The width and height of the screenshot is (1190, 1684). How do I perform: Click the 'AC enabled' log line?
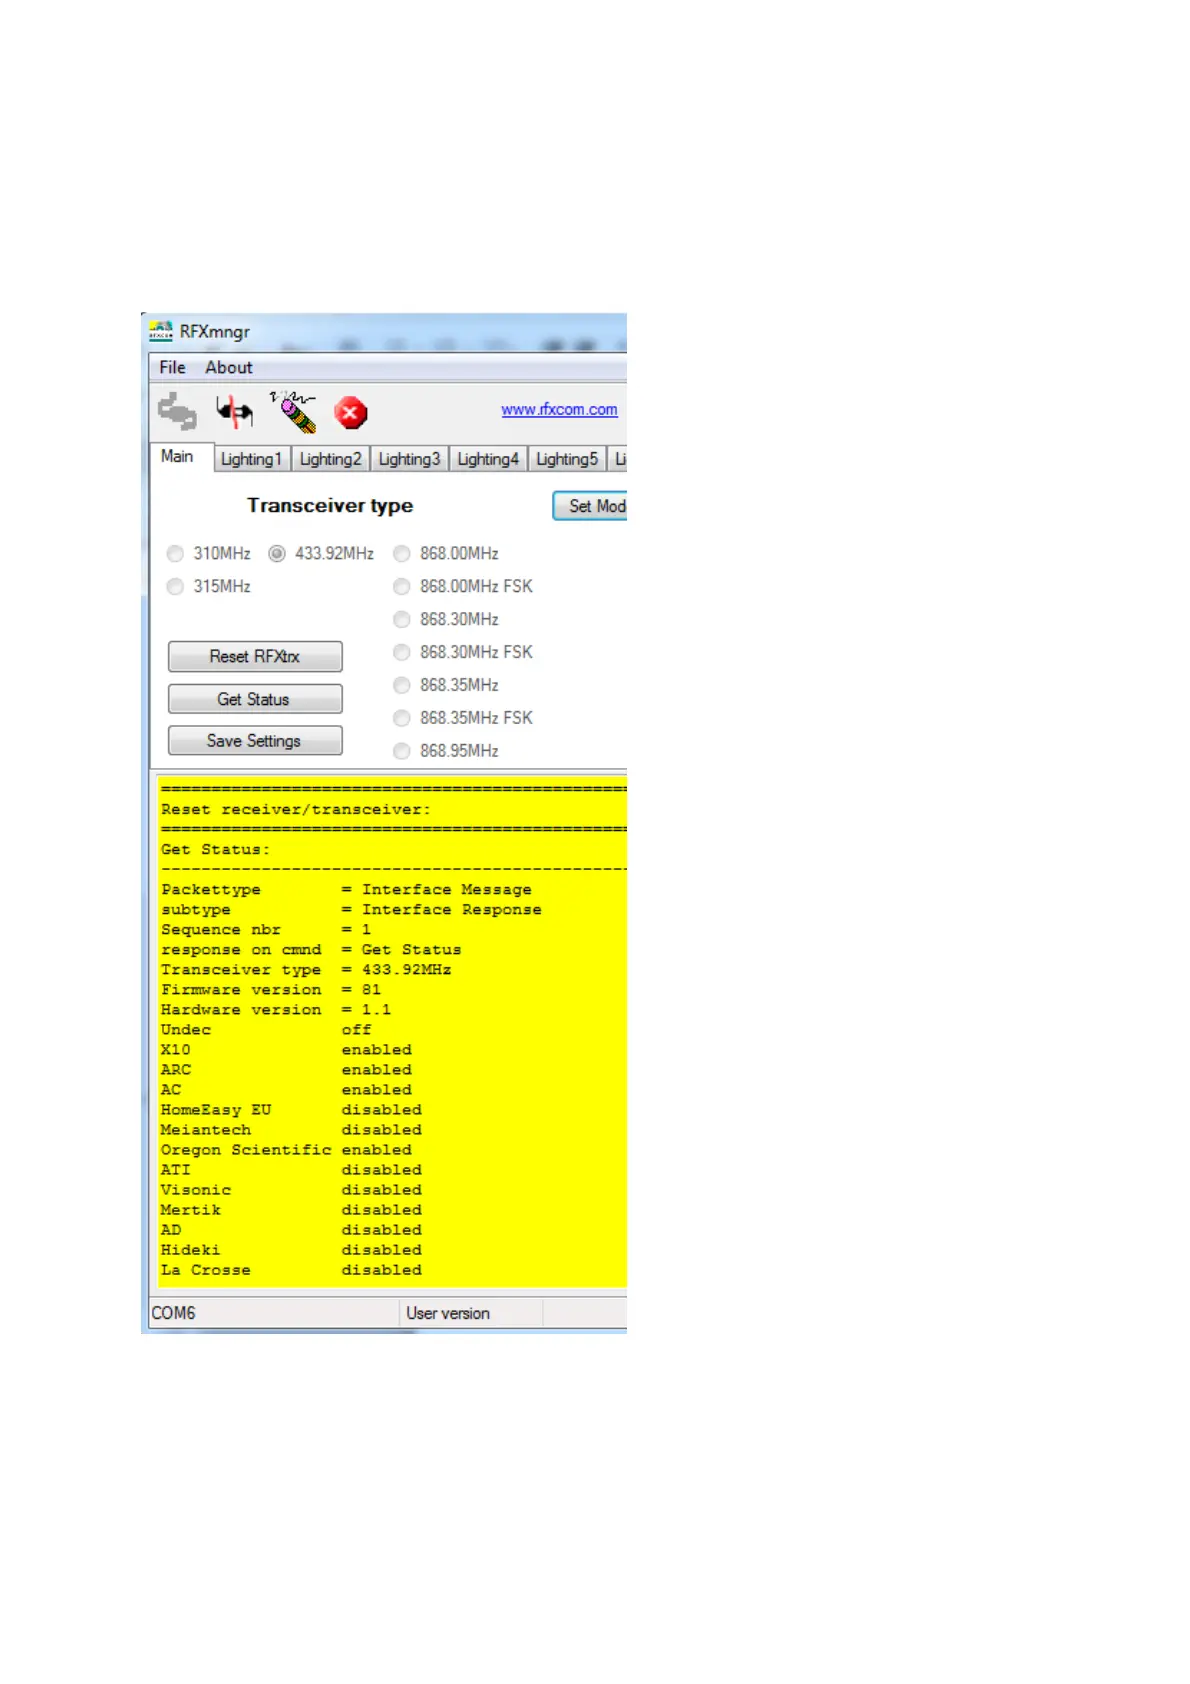(x=286, y=1090)
